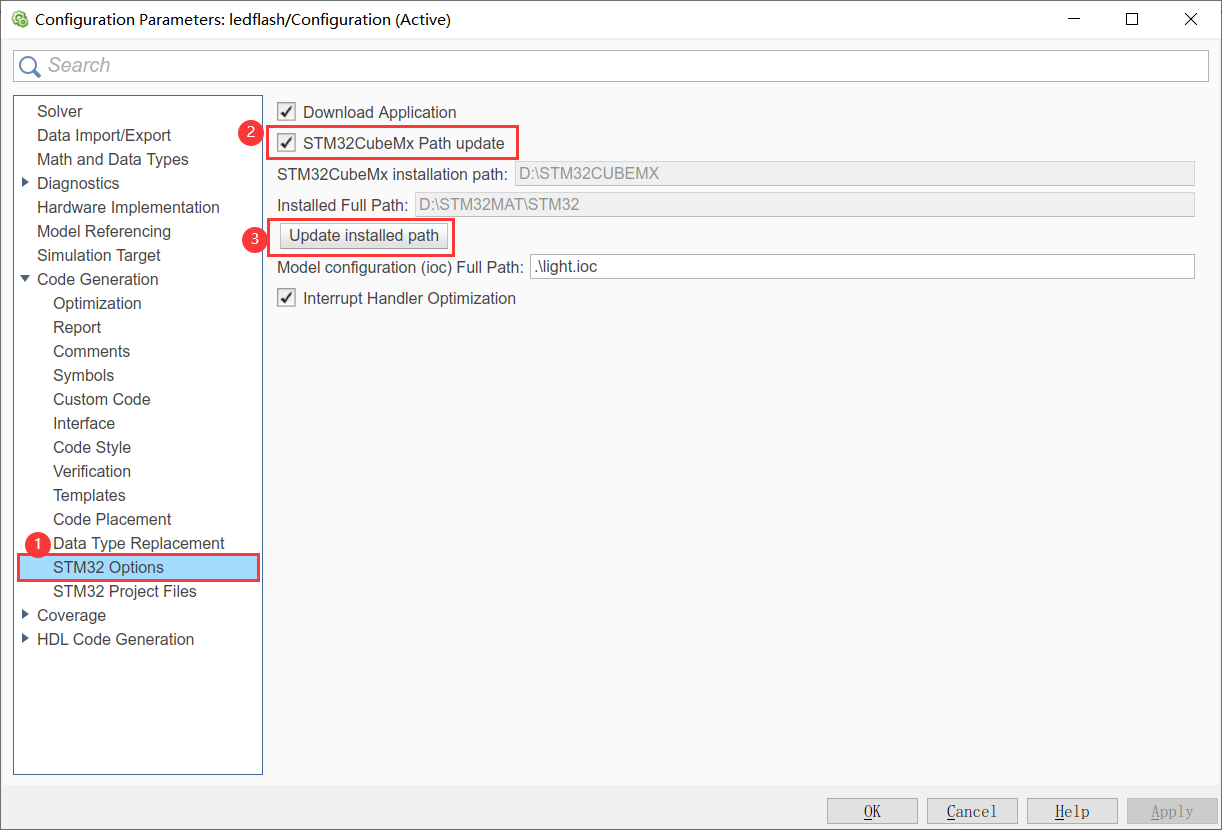This screenshot has height=830, width=1222.
Task: Open STM32 Project Files
Action: 125,591
